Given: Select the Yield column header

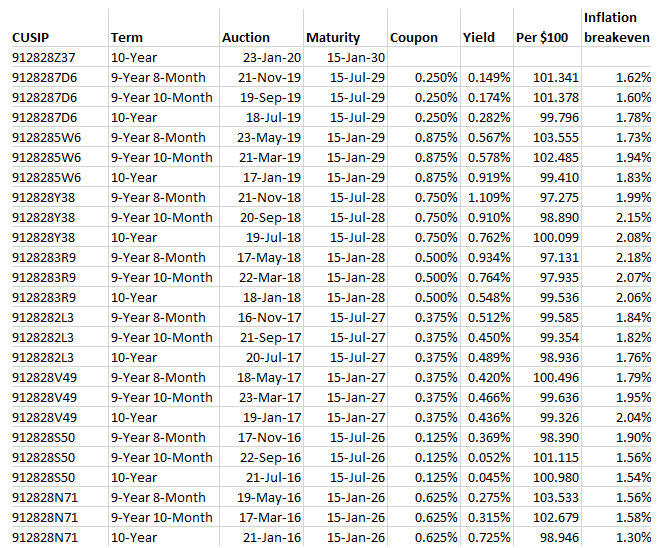Looking at the screenshot, I should tap(479, 37).
